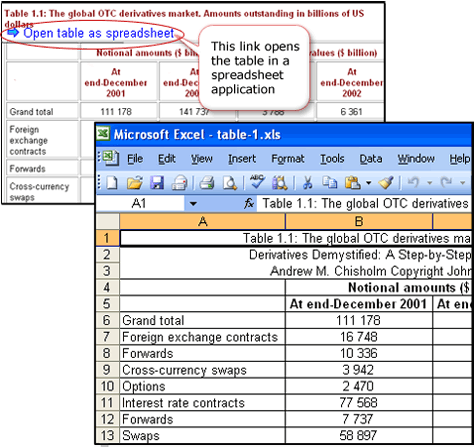Click the Redo arrow icon
The image size is (475, 448).
click(x=446, y=182)
